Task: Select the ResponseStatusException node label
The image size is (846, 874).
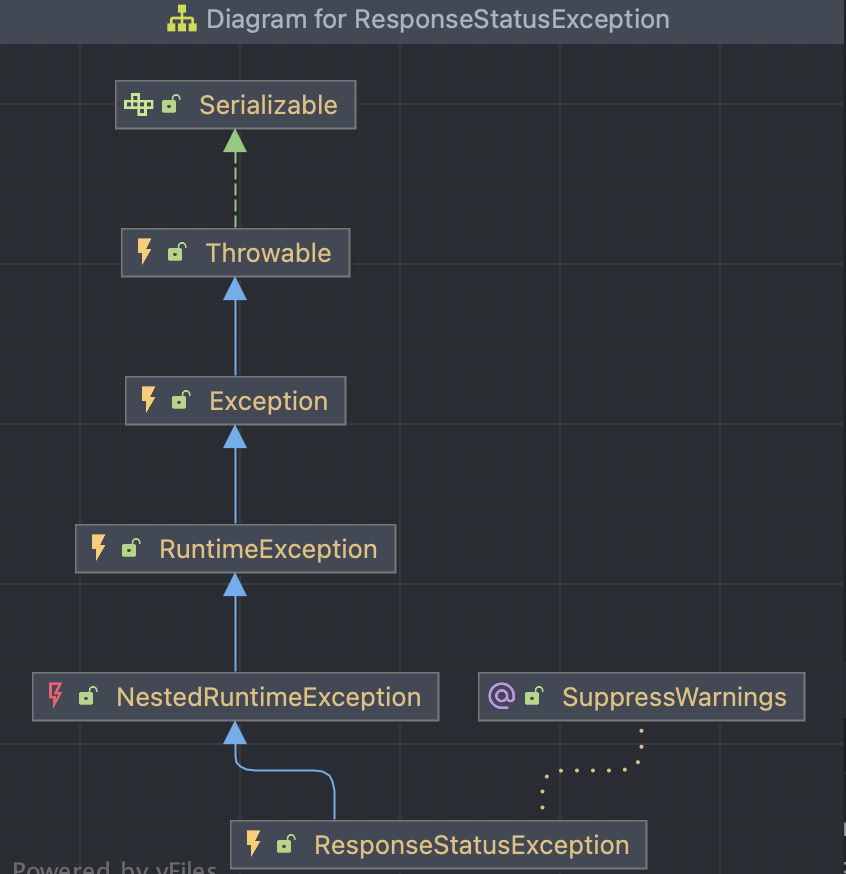Action: 471,845
